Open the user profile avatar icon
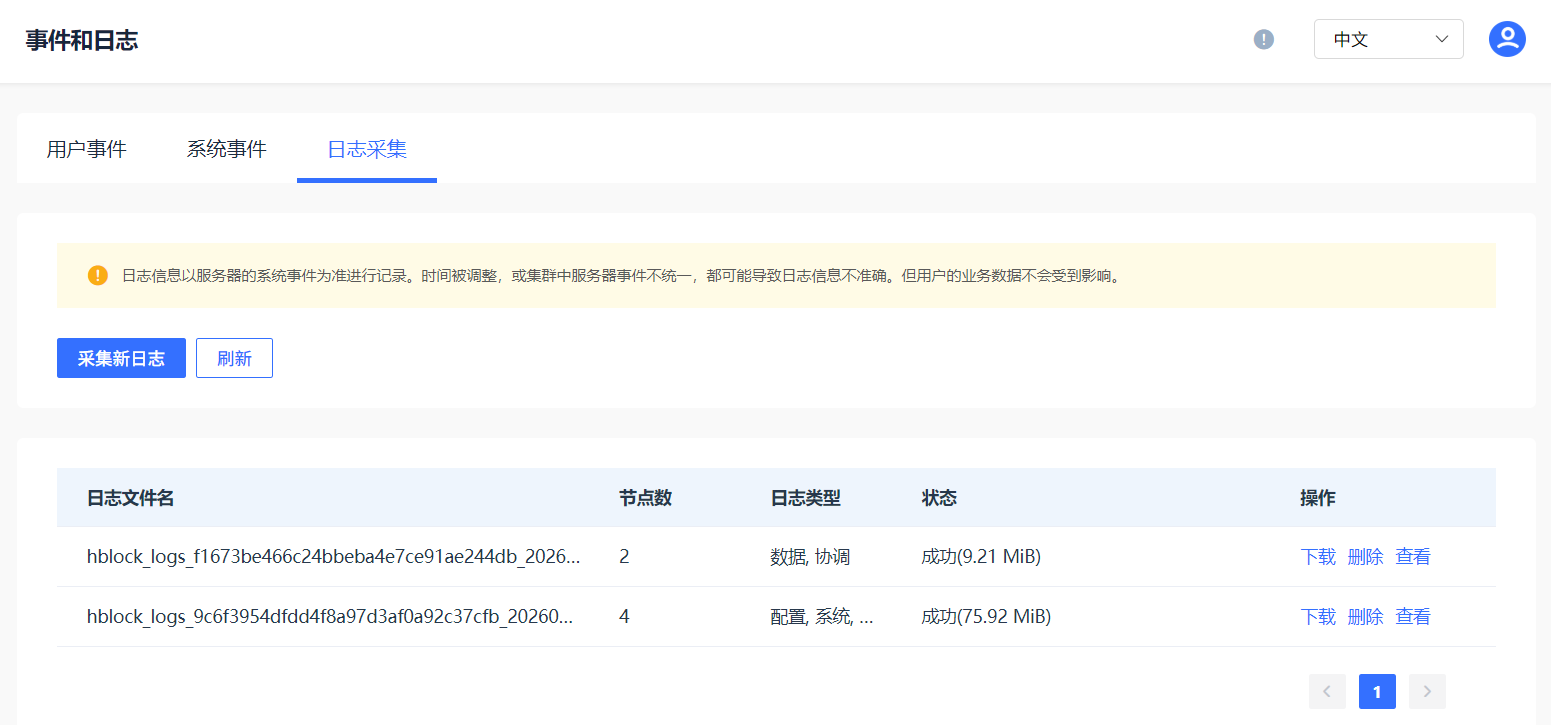The width and height of the screenshot is (1551, 725). point(1506,39)
